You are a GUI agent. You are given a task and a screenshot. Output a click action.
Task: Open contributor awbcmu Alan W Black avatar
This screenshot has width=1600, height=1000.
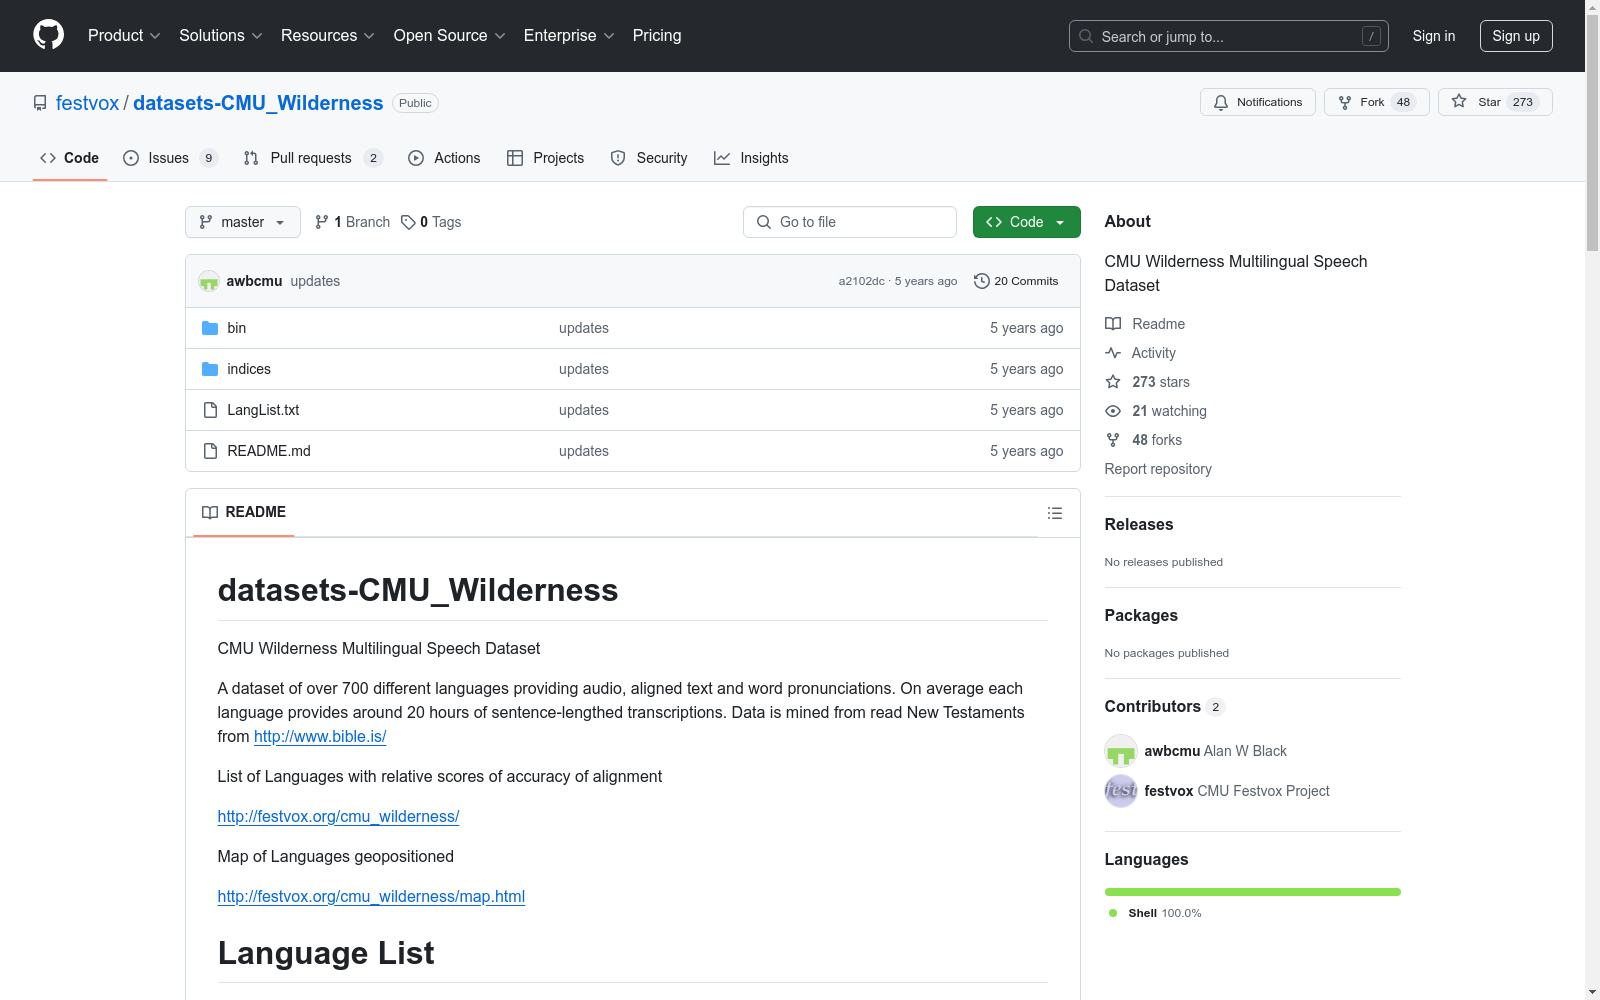[x=1121, y=751]
